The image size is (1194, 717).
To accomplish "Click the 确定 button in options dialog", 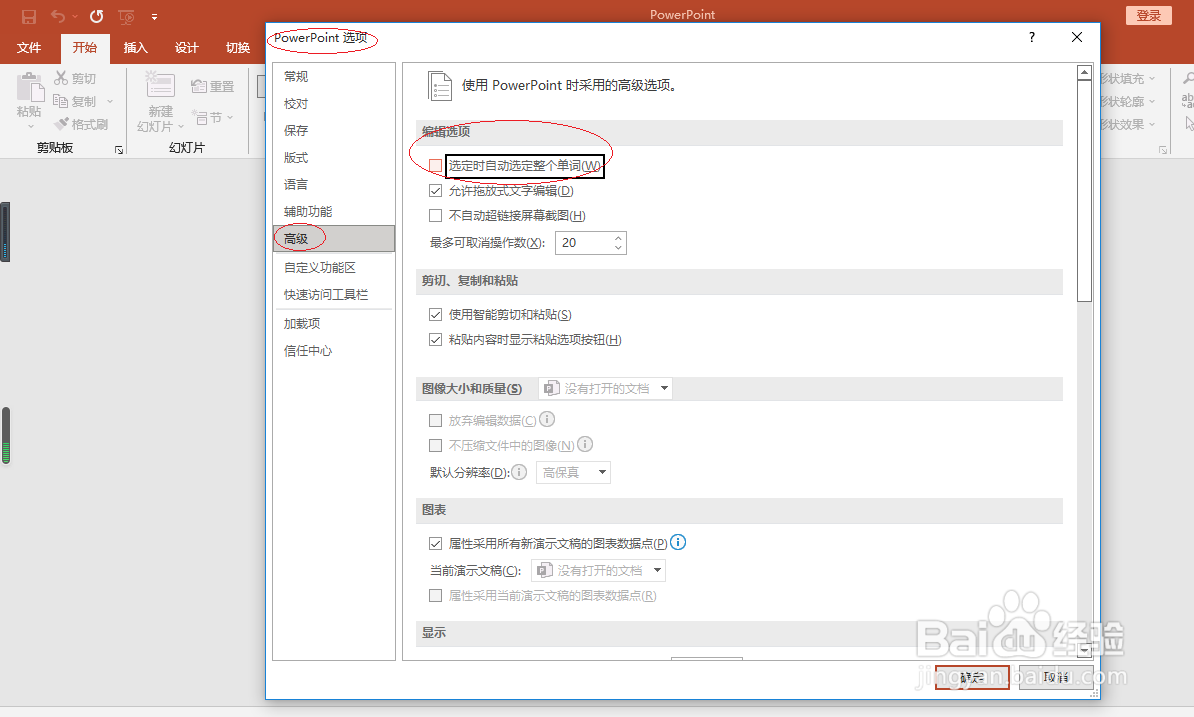I will [972, 677].
